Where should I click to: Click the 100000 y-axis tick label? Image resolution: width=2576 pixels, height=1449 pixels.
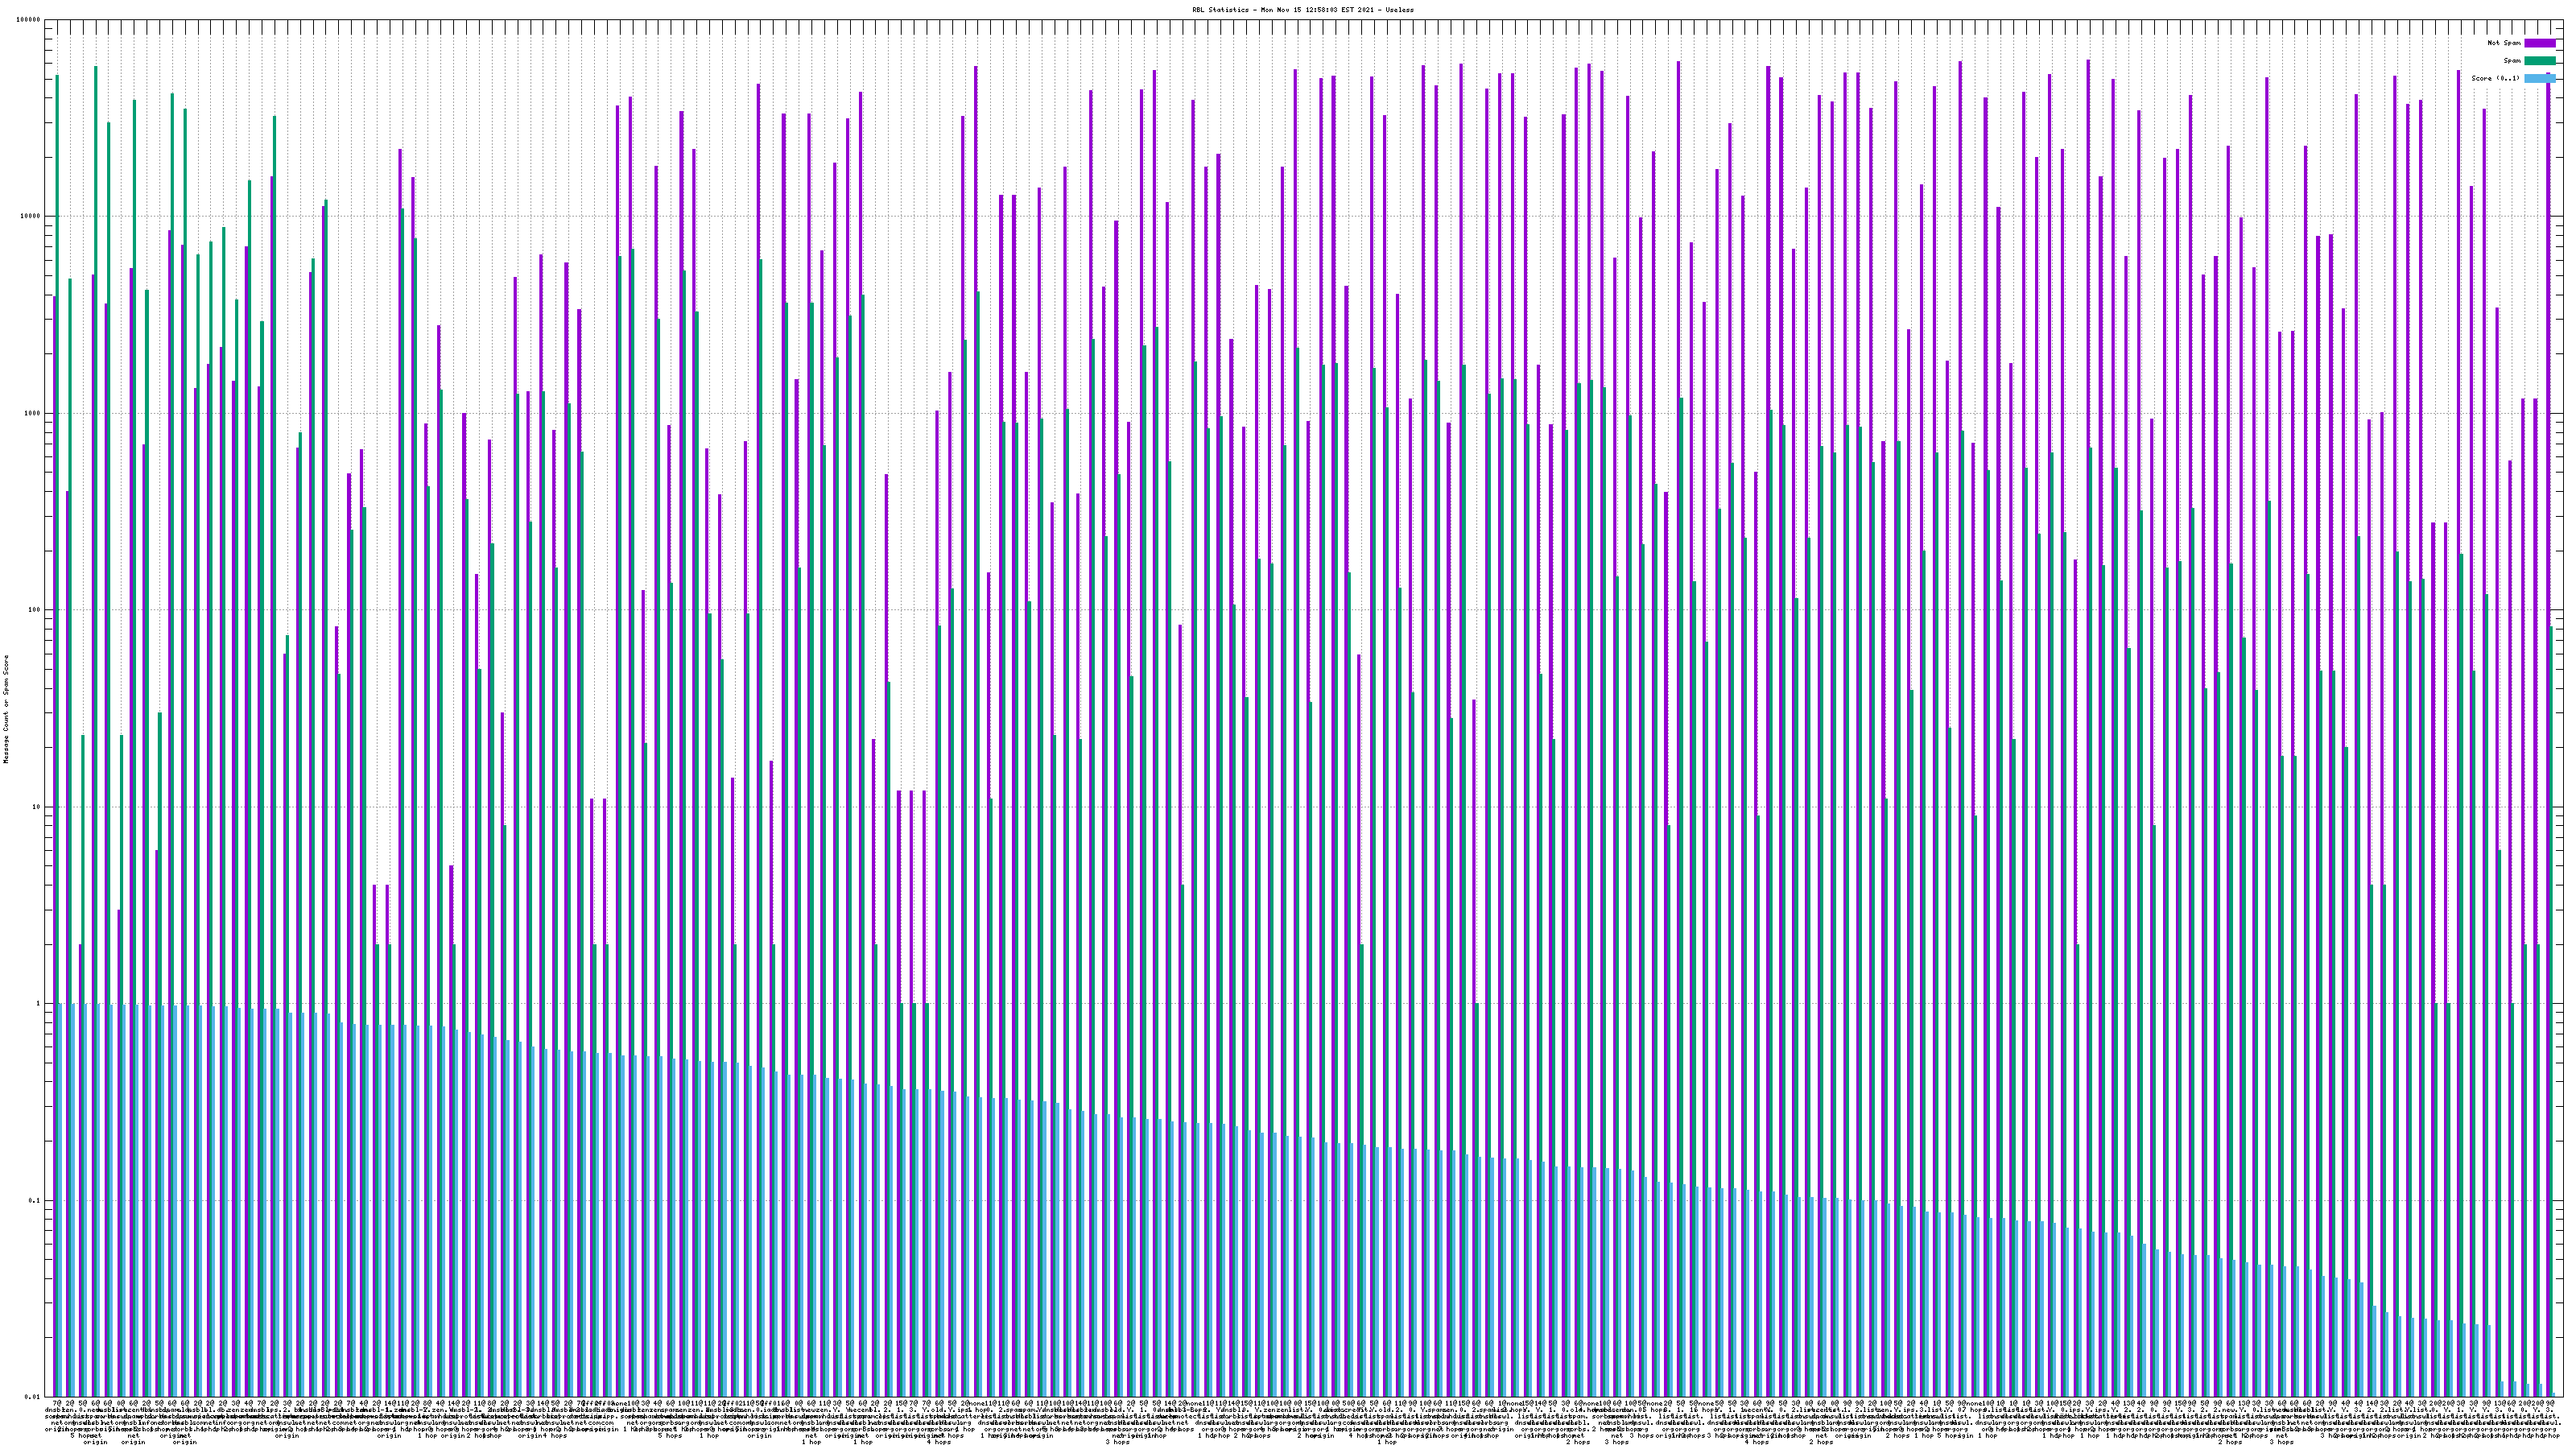click(x=29, y=20)
